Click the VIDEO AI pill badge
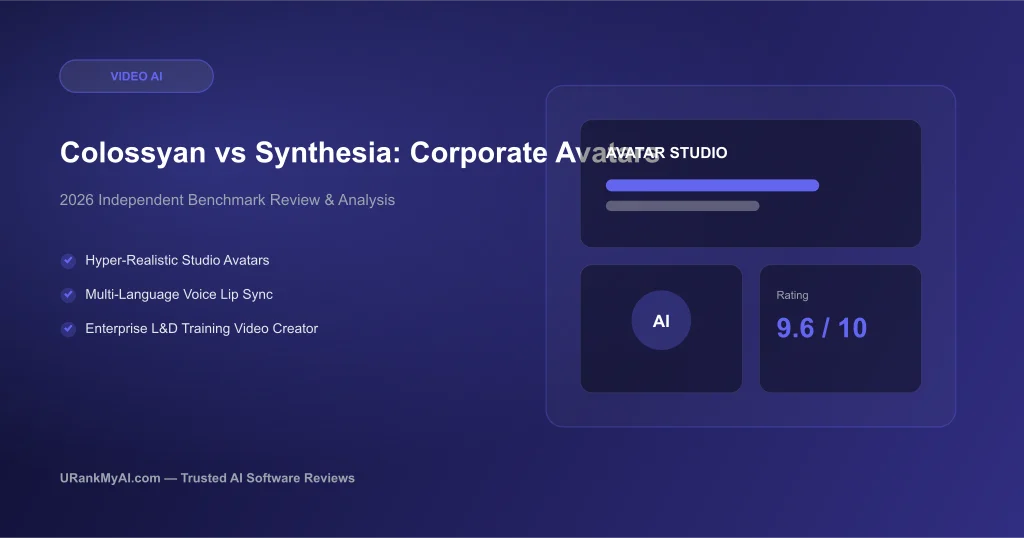The image size is (1024, 538). 136,76
